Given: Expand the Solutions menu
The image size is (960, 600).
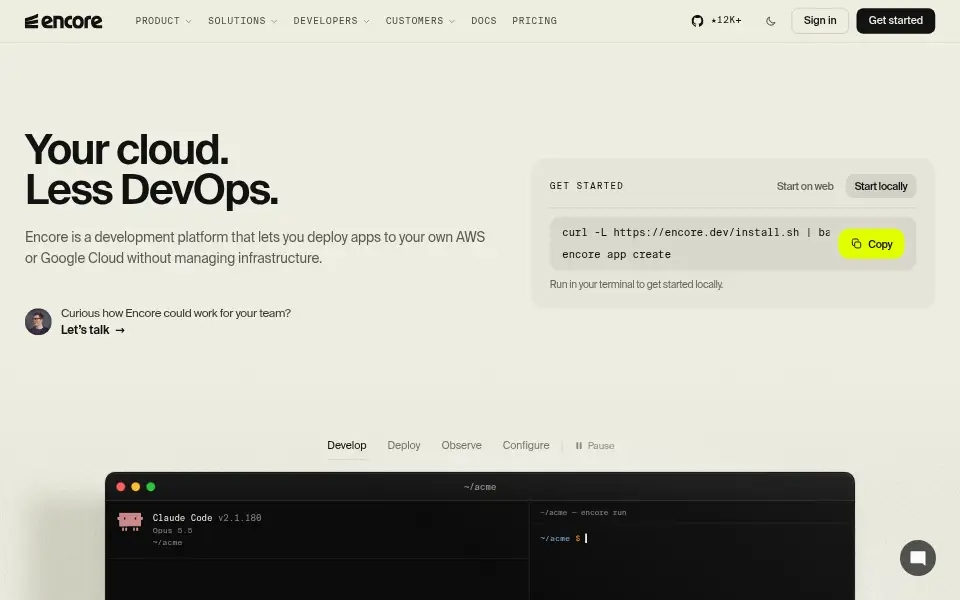Looking at the screenshot, I should (x=242, y=21).
